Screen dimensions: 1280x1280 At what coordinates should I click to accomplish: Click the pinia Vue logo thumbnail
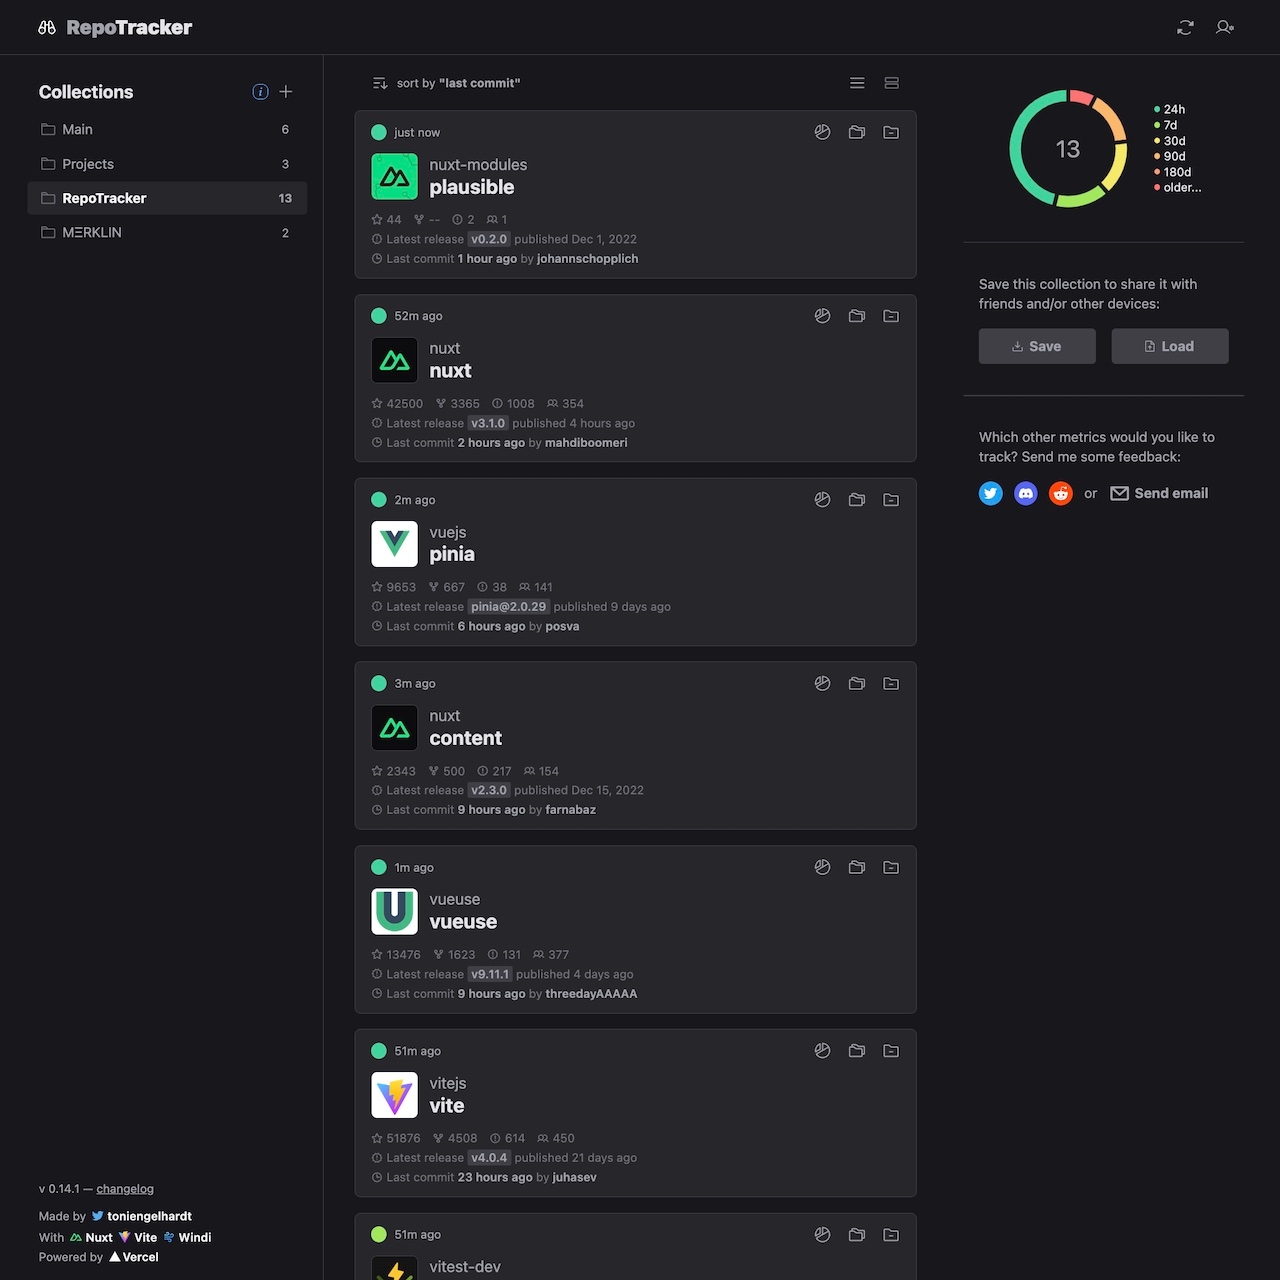tap(394, 544)
